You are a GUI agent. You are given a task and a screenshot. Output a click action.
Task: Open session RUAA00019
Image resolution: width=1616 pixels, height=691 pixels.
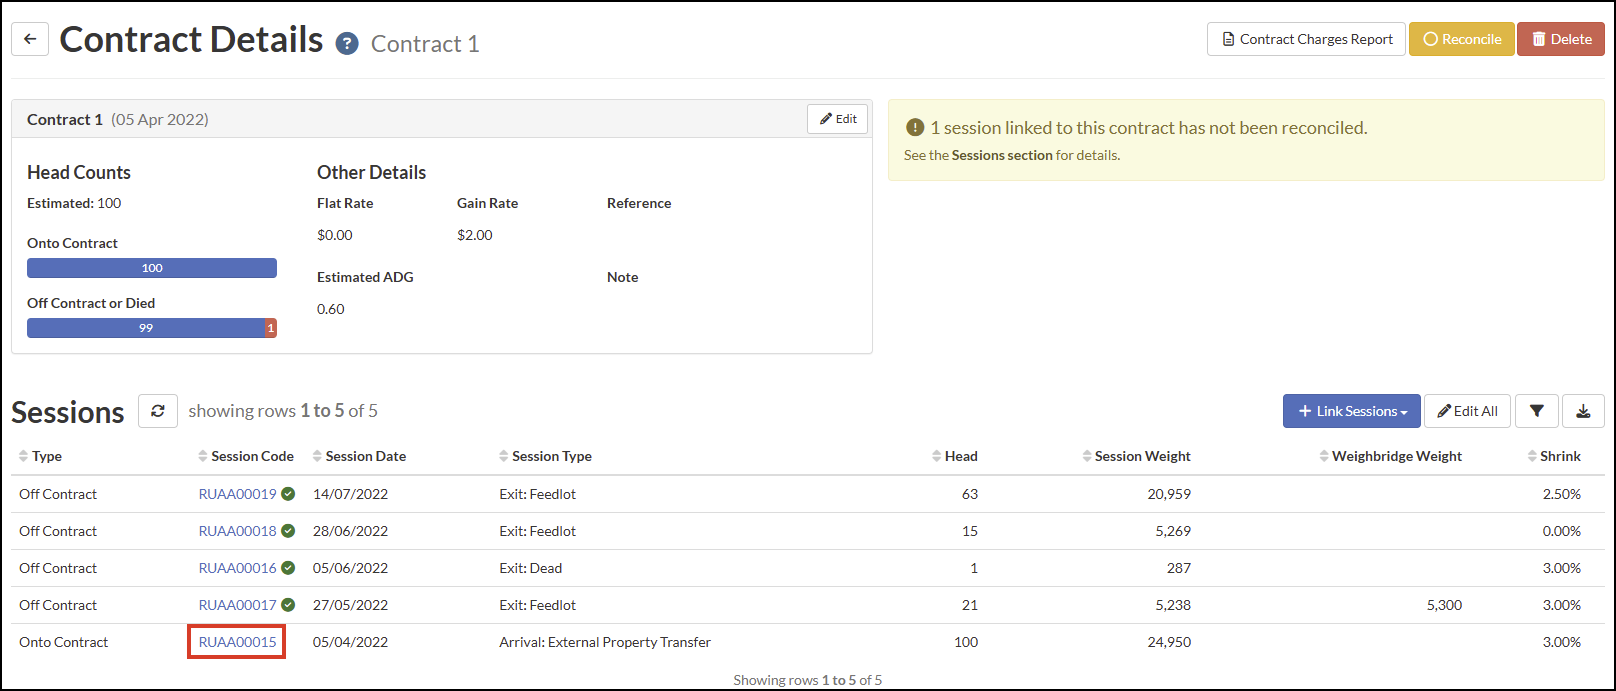(237, 494)
